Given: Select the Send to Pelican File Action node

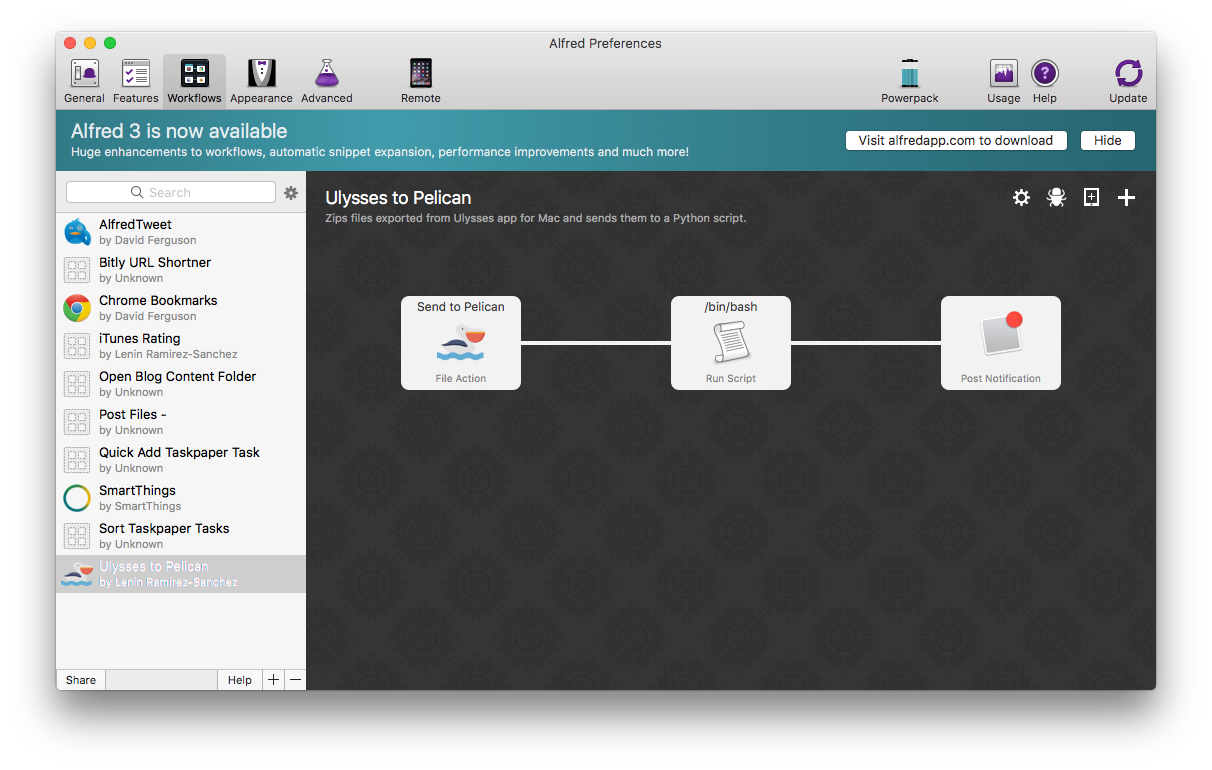Looking at the screenshot, I should 461,343.
